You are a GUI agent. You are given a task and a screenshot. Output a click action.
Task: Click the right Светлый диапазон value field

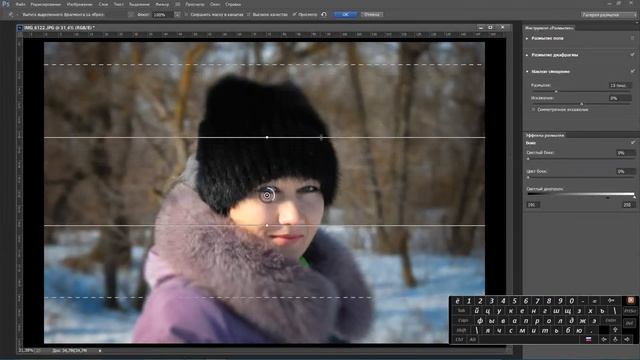click(628, 205)
